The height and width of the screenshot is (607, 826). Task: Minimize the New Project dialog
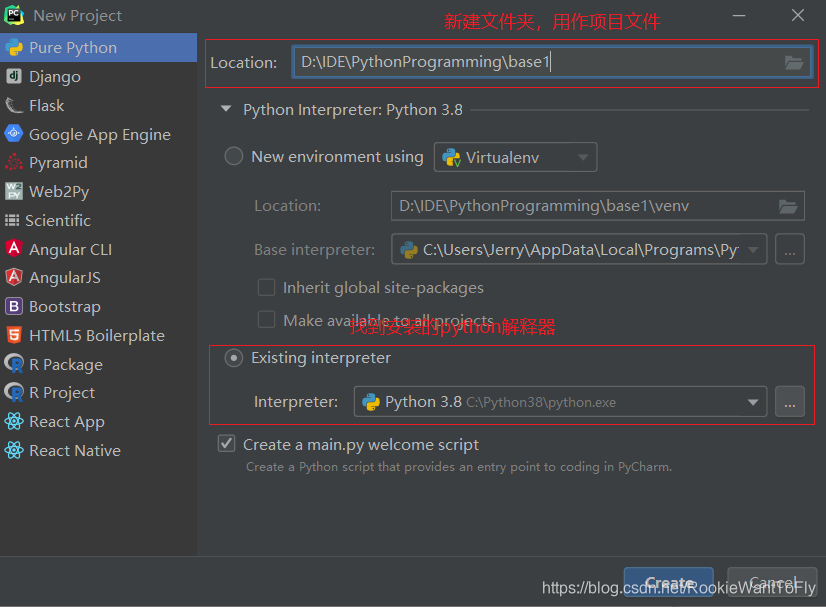(739, 15)
